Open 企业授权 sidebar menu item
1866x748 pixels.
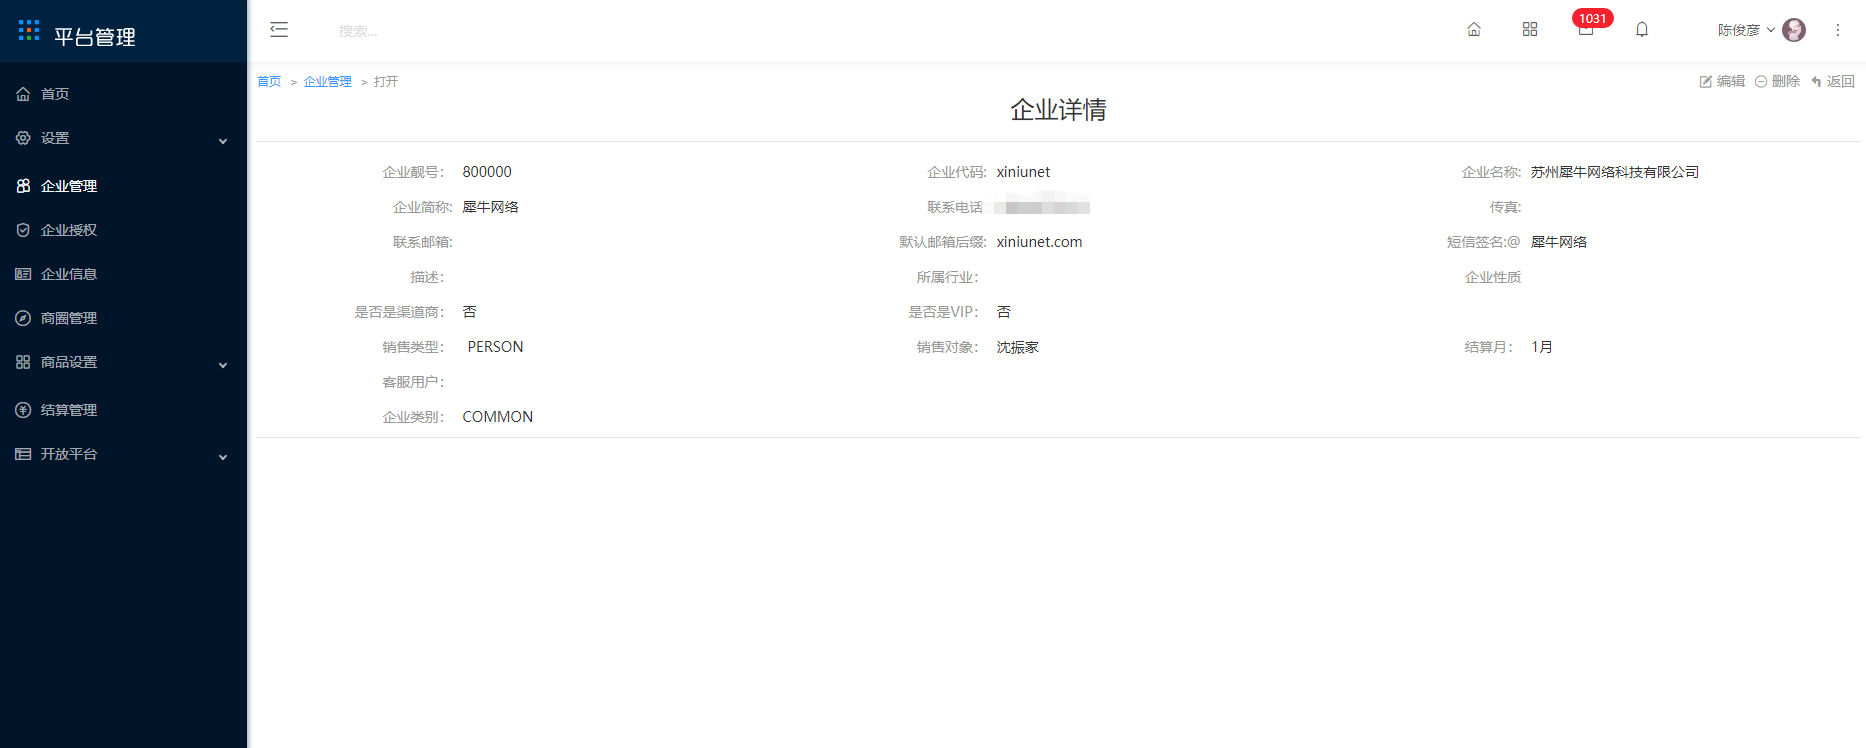123,230
